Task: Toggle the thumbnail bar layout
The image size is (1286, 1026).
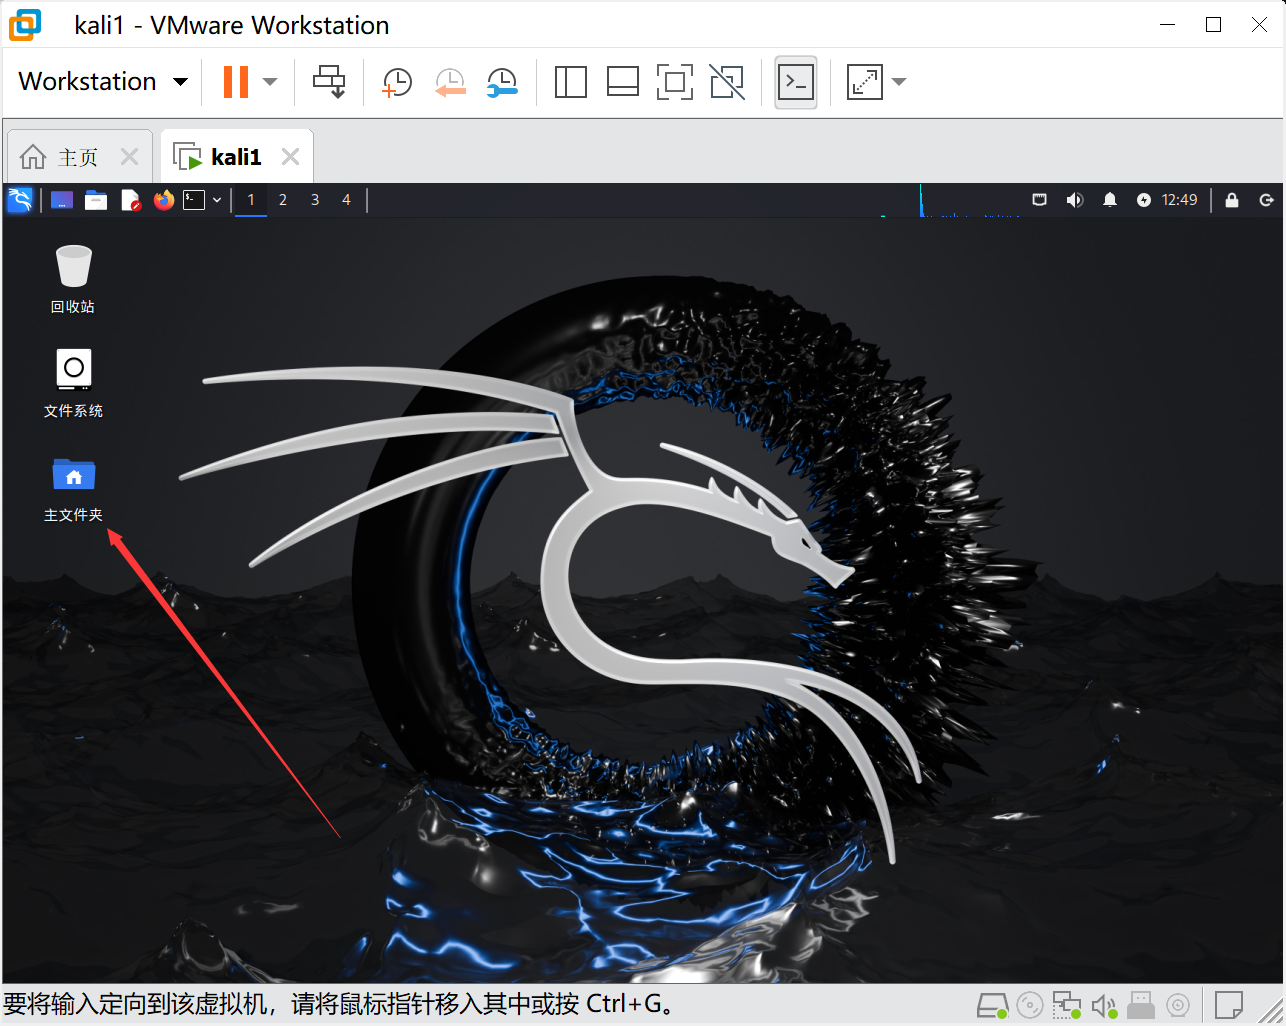Action: pos(622,82)
